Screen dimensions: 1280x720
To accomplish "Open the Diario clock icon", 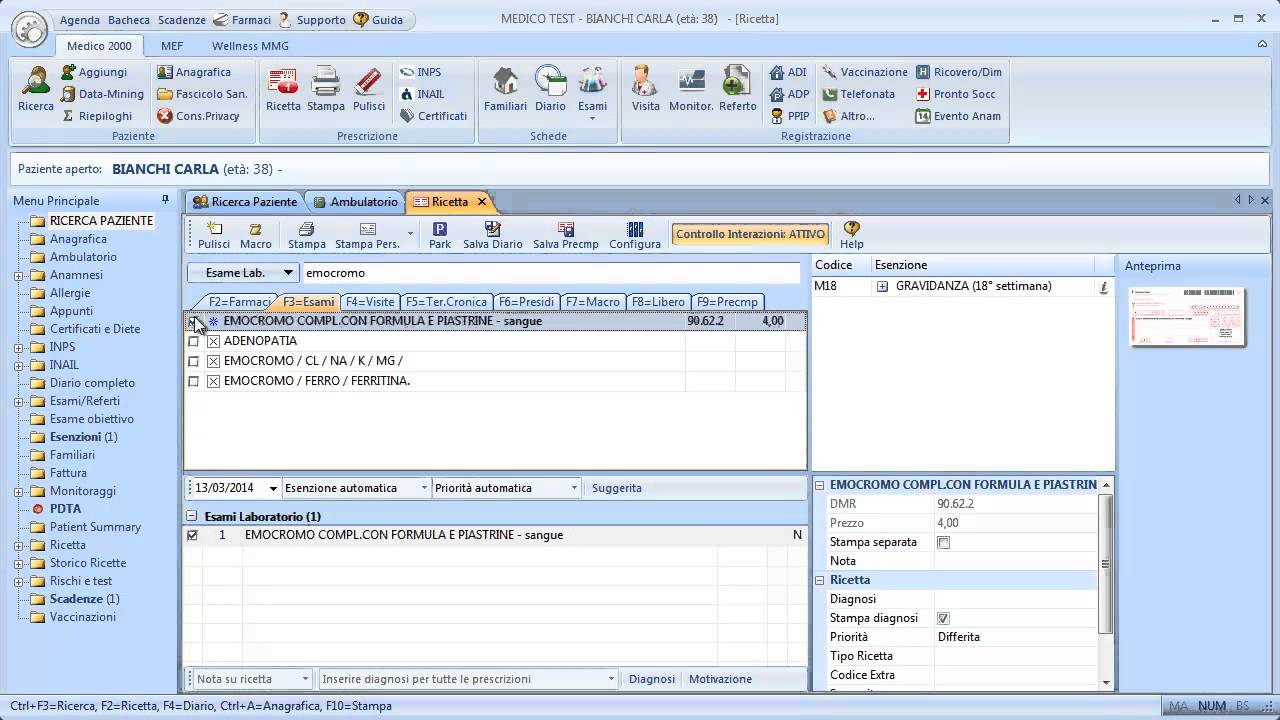I will [550, 89].
